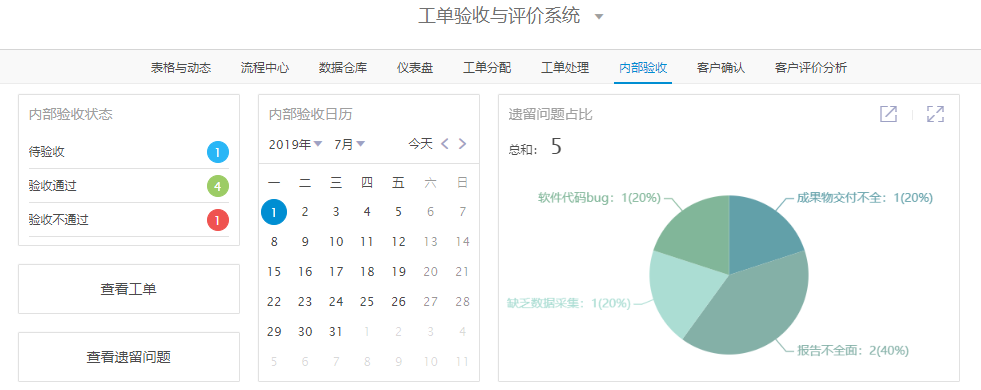Open the 7月 month dropdown

pyautogui.click(x=349, y=145)
